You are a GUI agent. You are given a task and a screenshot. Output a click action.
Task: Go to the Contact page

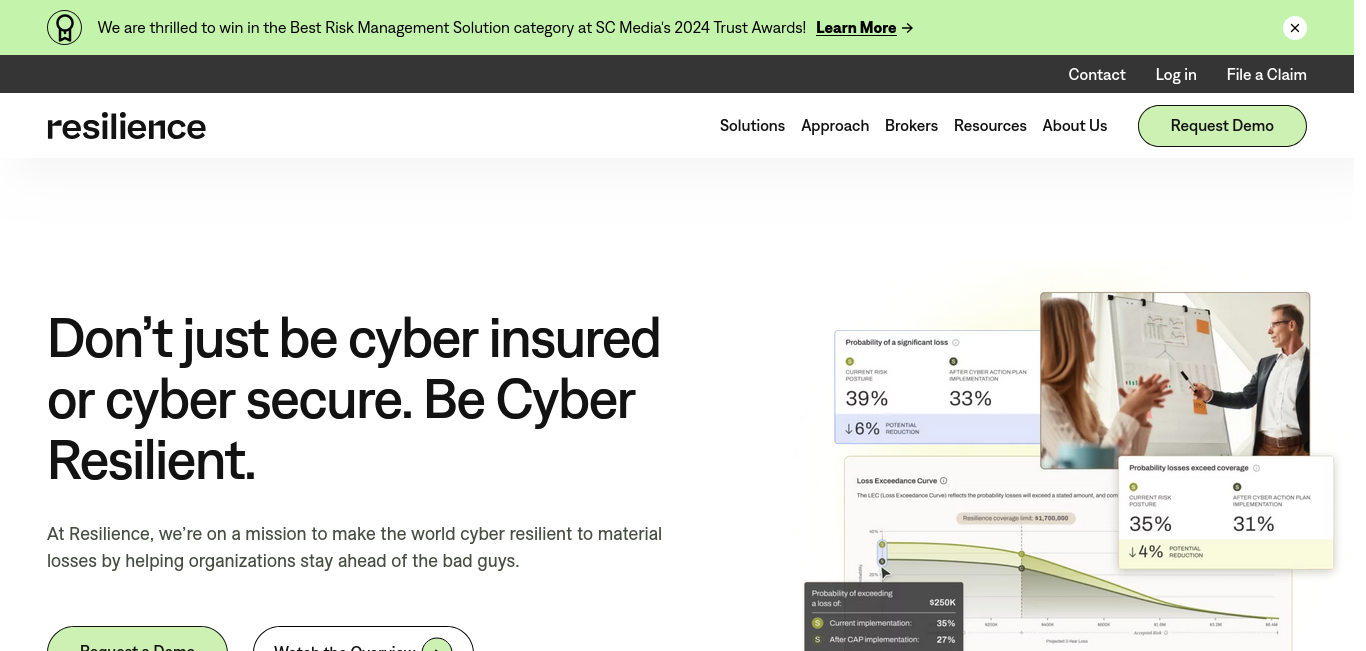(1097, 74)
